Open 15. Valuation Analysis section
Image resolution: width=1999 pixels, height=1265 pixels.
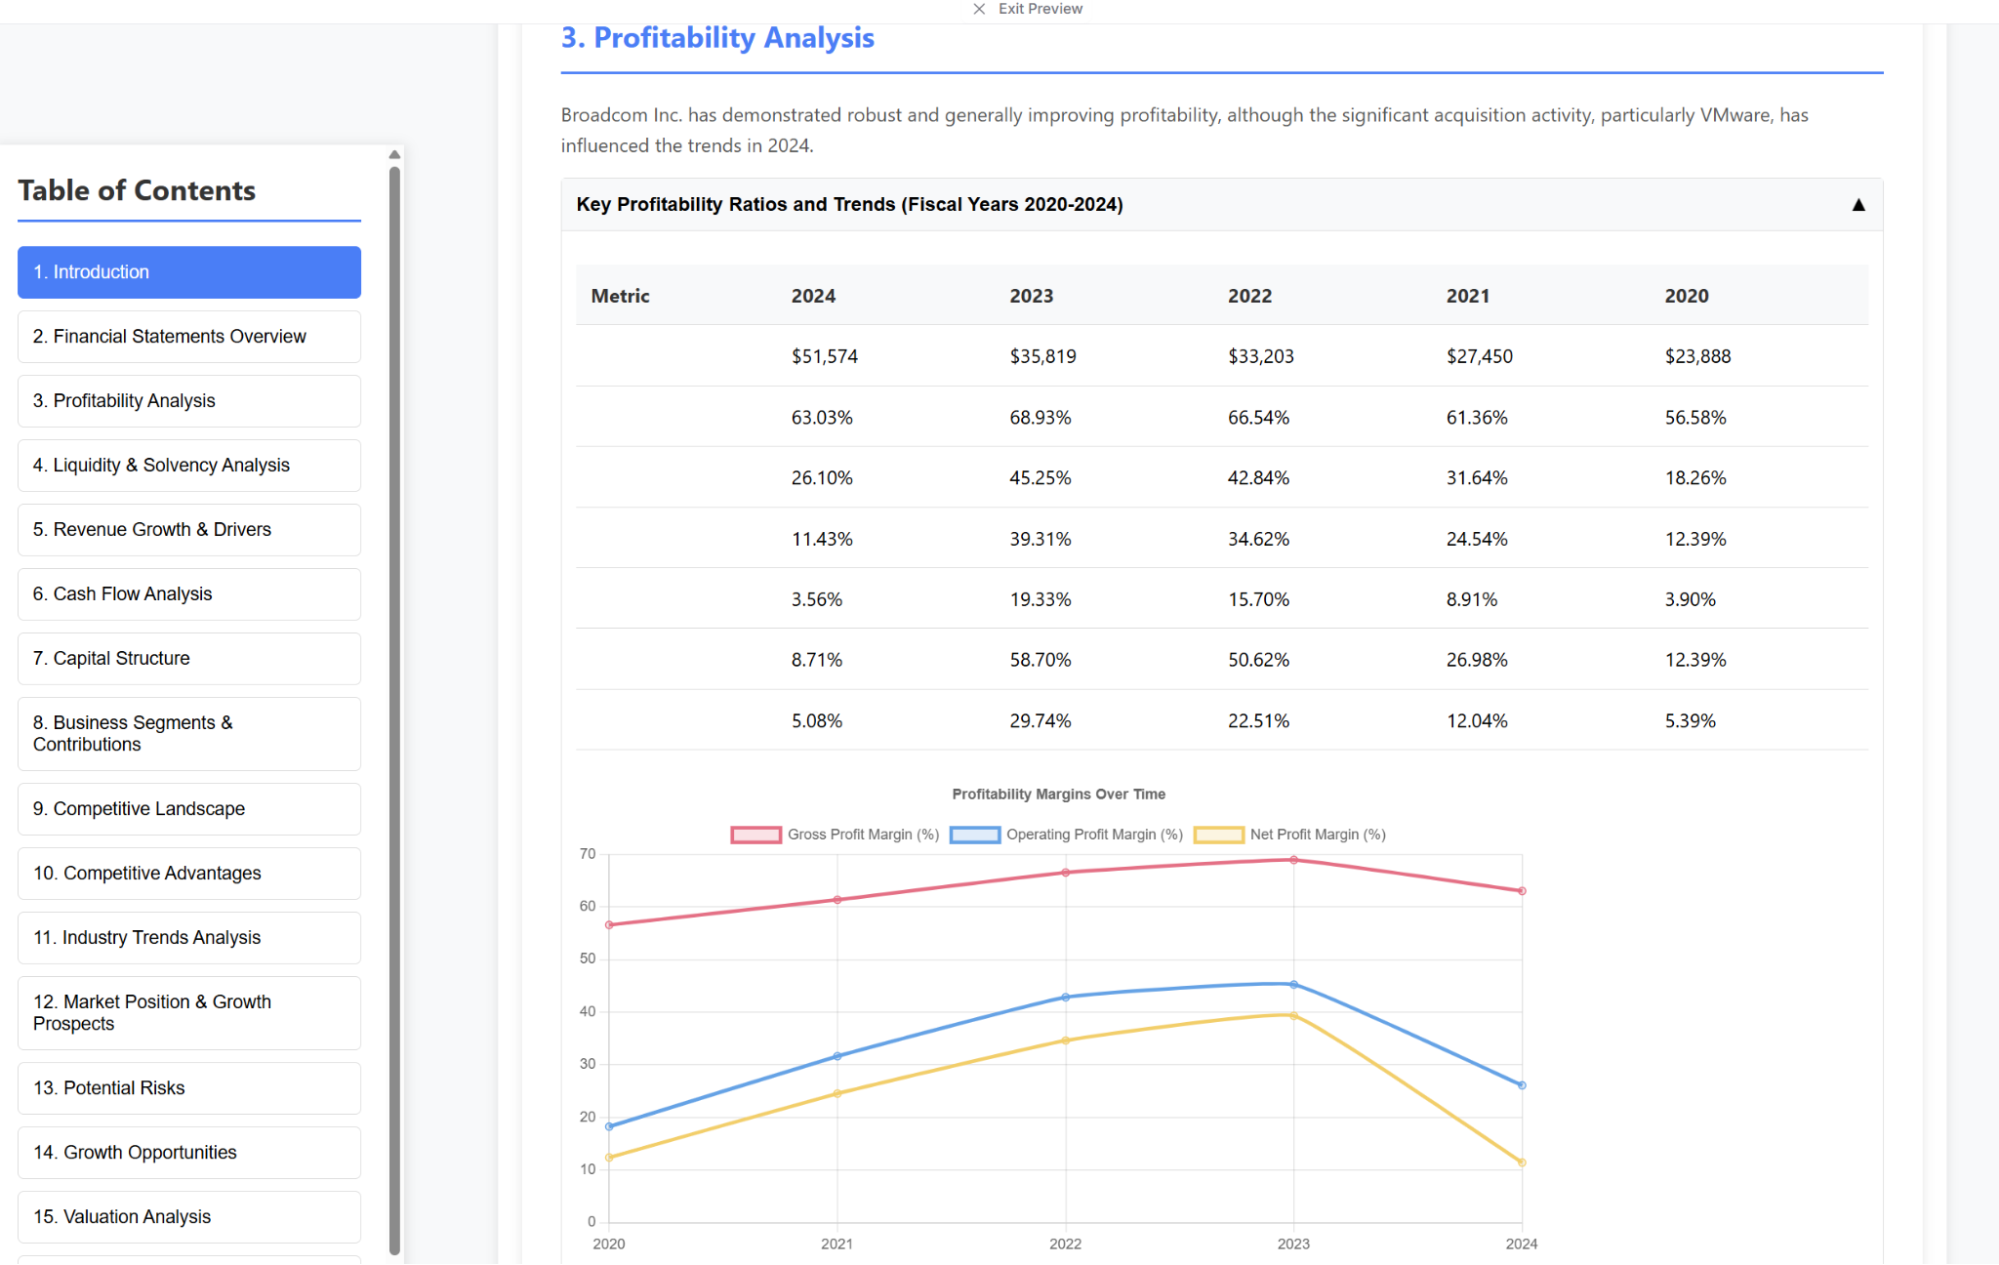tap(189, 1217)
